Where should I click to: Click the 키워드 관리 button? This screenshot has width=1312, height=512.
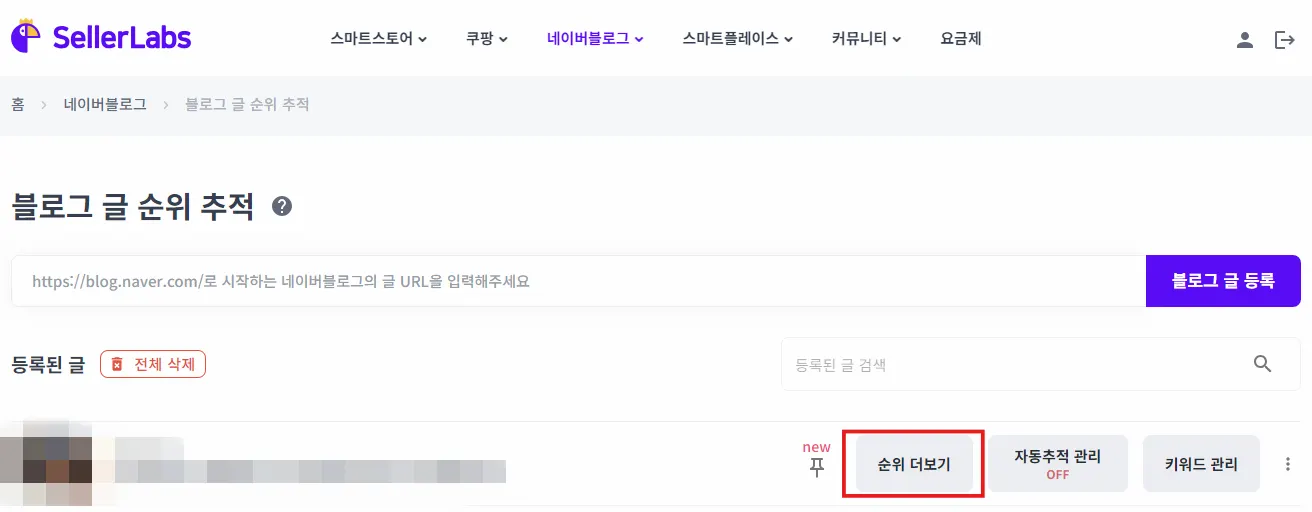[1201, 464]
